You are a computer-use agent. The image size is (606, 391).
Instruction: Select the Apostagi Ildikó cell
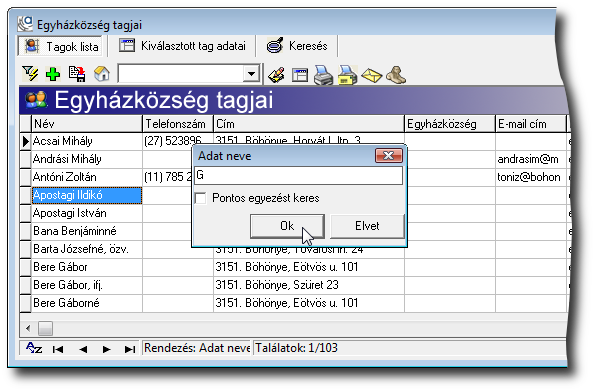(x=87, y=195)
